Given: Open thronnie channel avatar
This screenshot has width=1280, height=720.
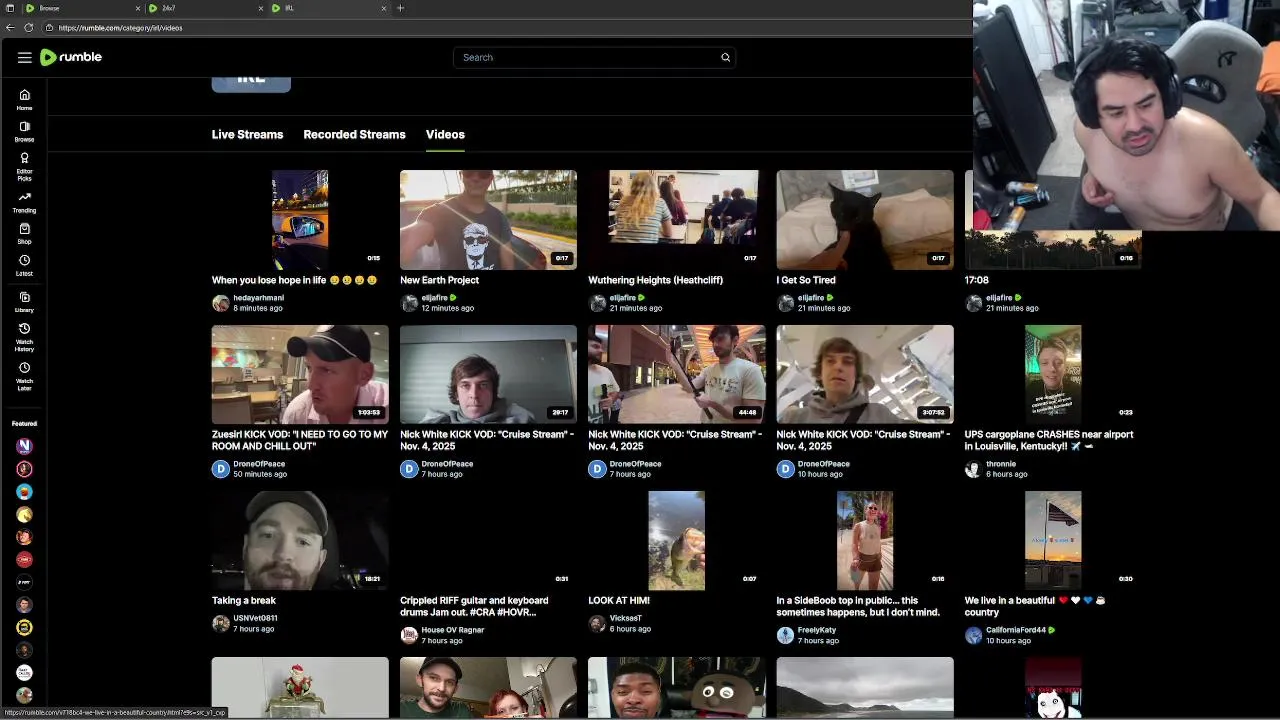Looking at the screenshot, I should (x=973, y=469).
